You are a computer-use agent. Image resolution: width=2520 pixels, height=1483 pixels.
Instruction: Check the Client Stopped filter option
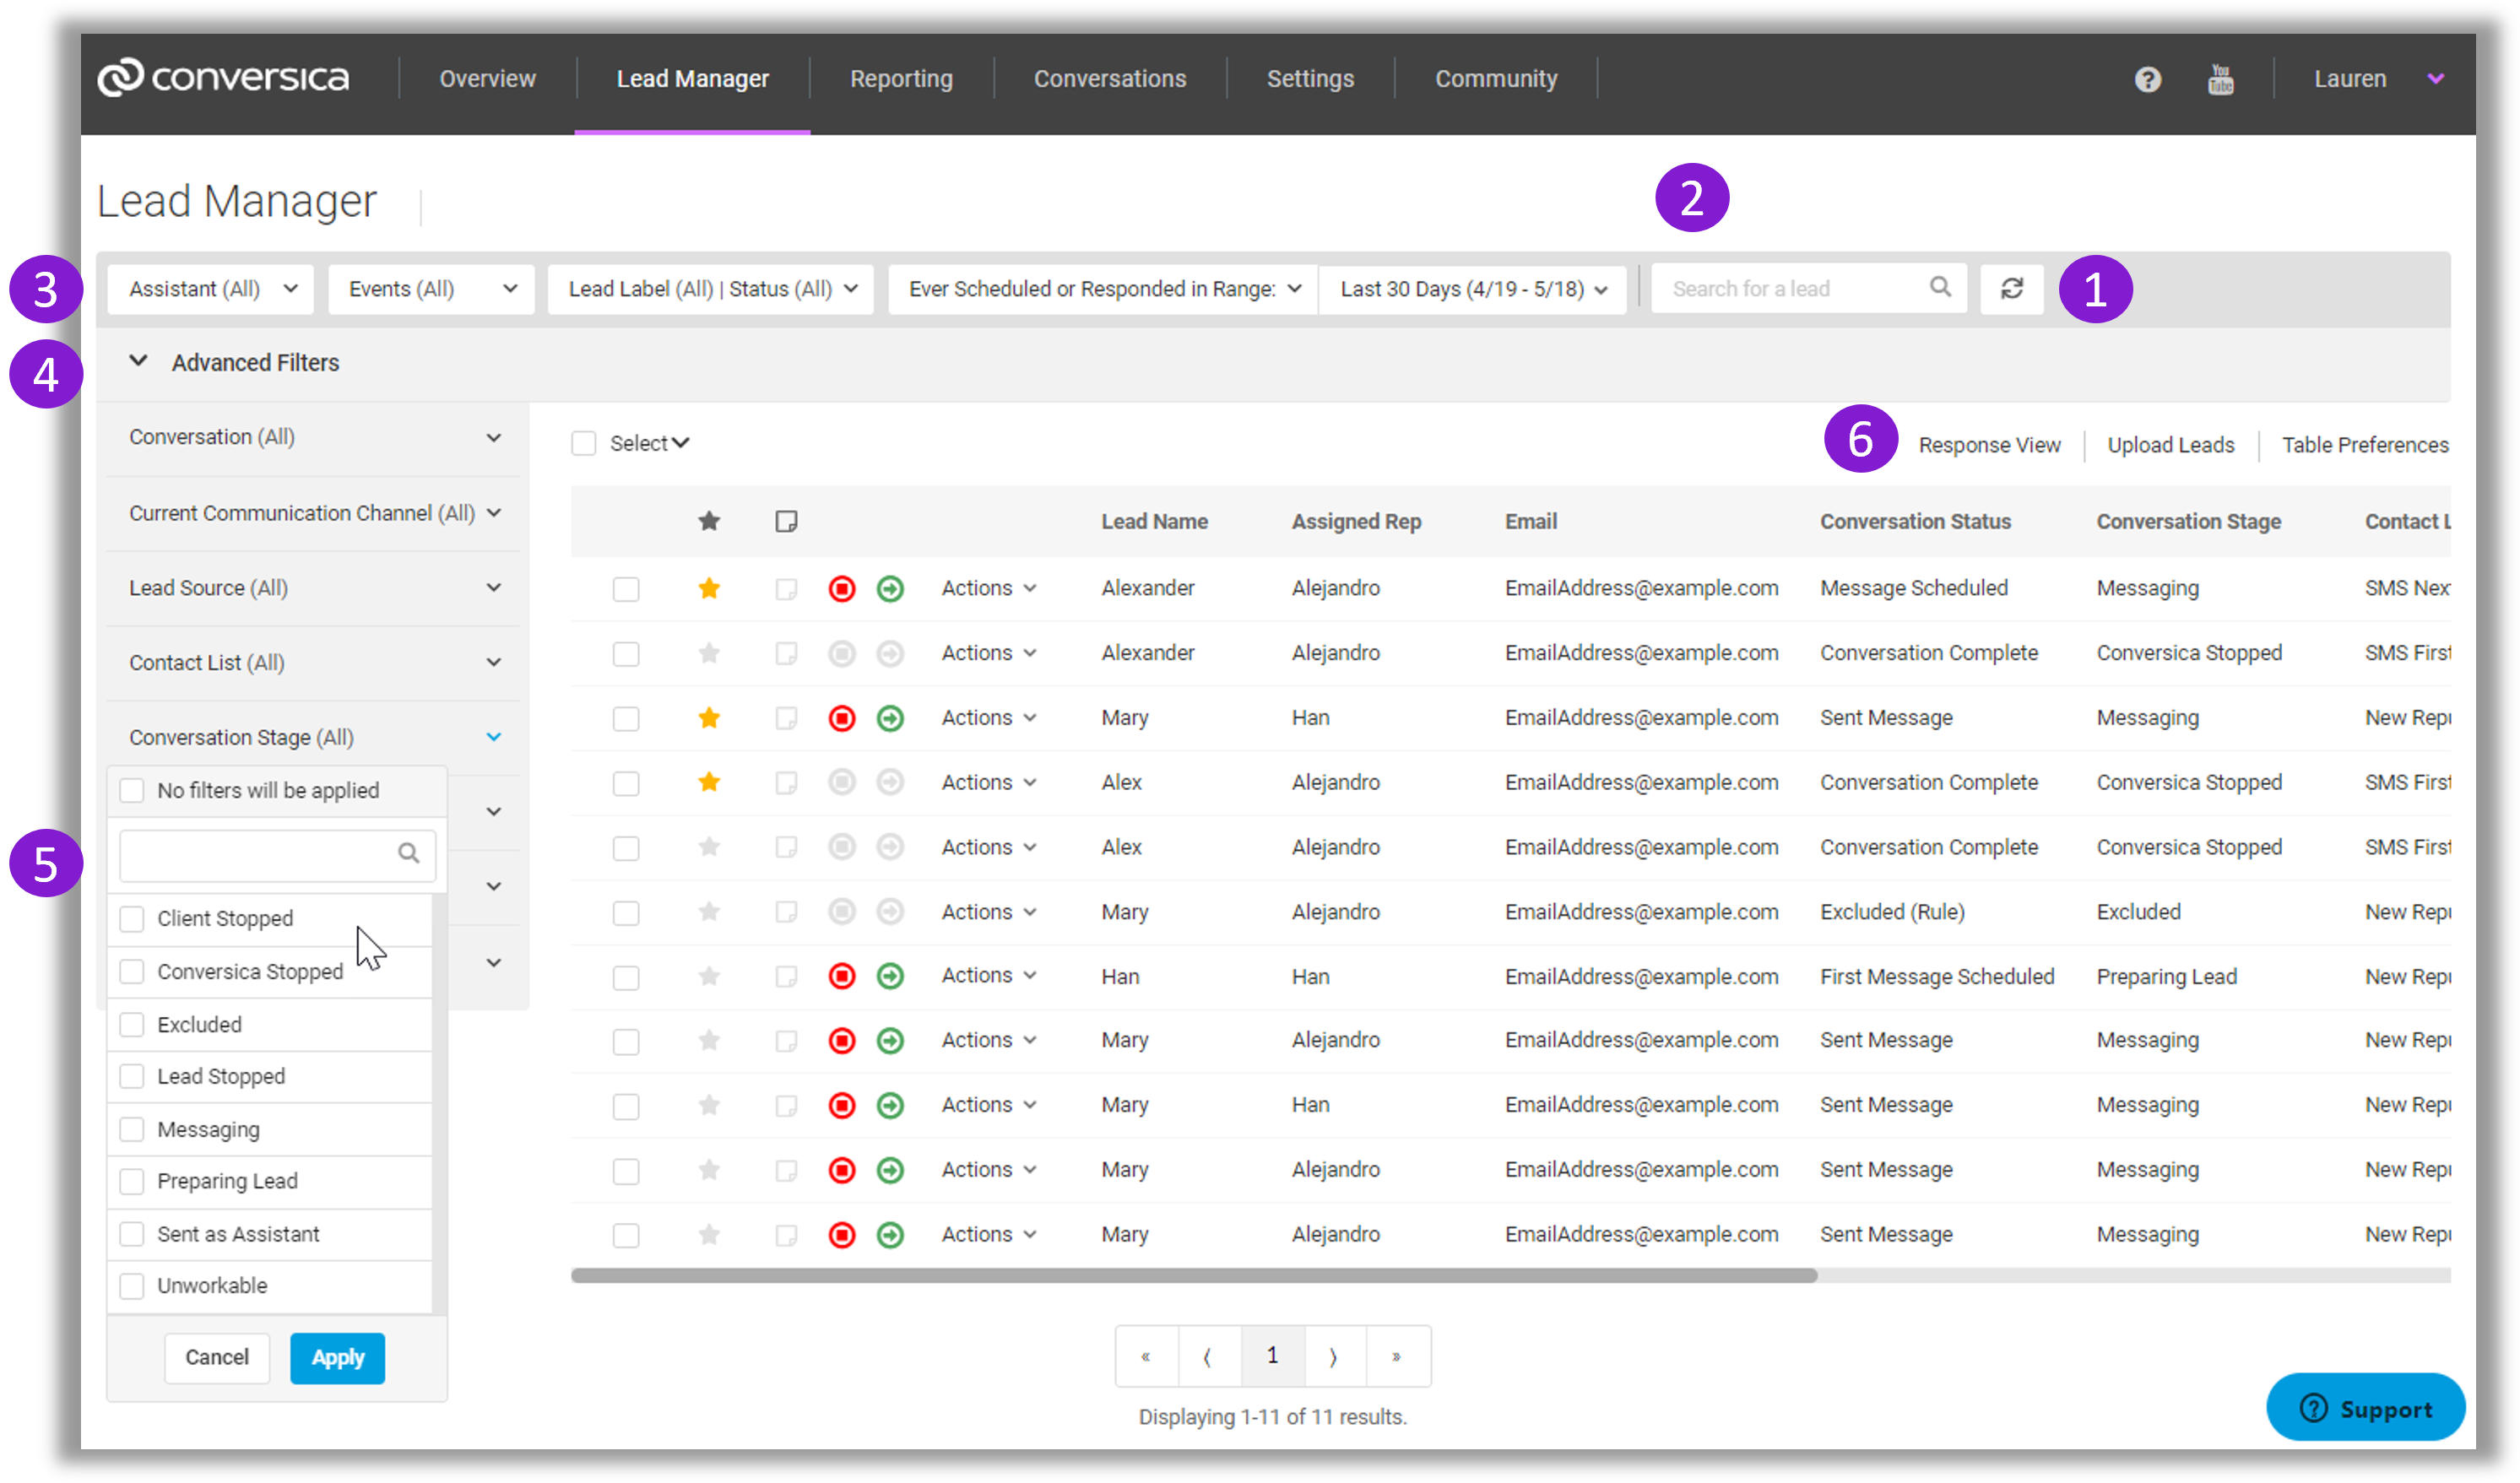[132, 918]
